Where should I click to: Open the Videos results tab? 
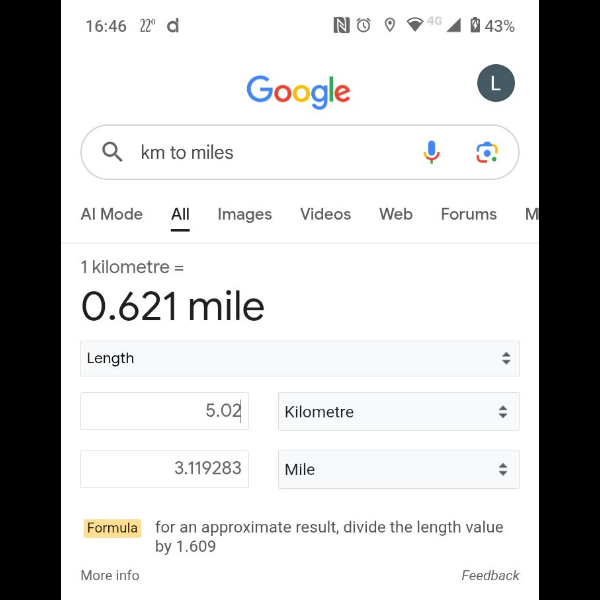tap(325, 214)
